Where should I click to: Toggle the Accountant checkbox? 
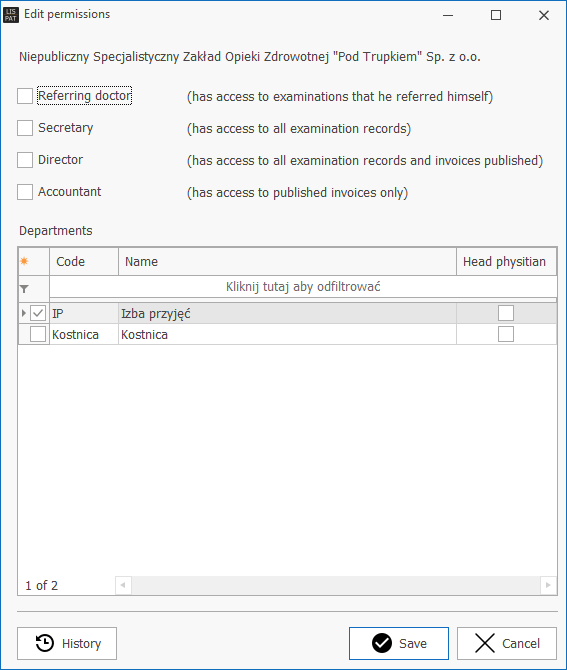(x=25, y=192)
